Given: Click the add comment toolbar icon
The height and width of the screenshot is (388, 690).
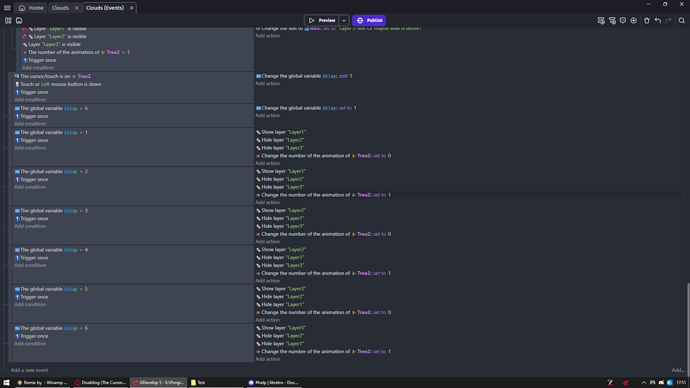Looking at the screenshot, I should click(x=623, y=20).
